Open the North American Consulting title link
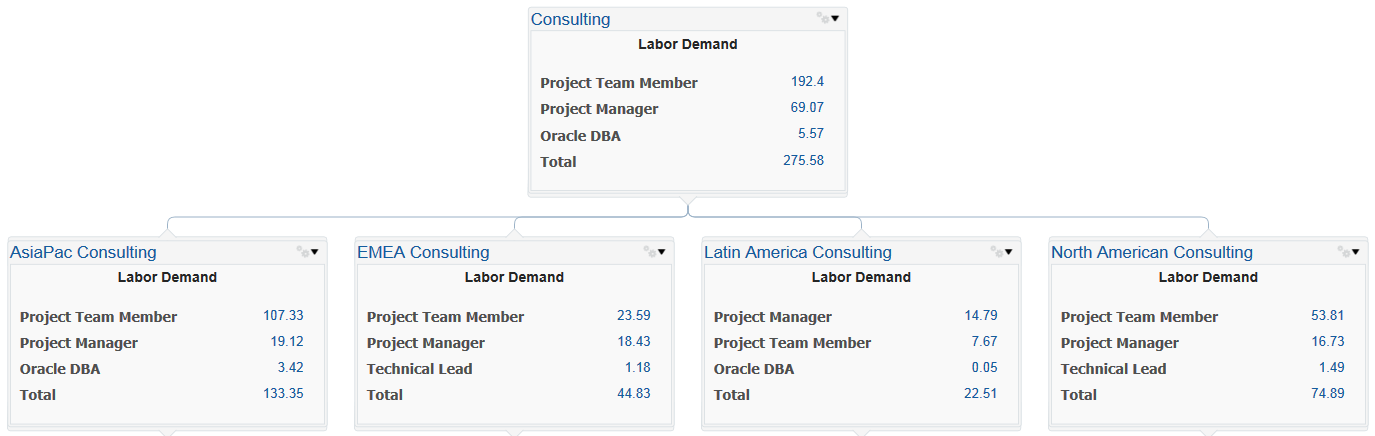Viewport: 1375px width, 436px height. click(1151, 253)
